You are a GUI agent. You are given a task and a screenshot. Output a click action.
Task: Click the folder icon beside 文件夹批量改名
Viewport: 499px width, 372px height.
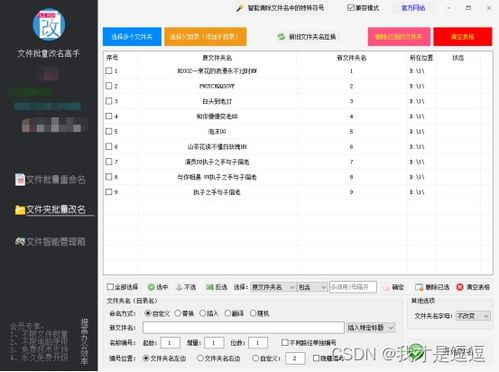click(20, 210)
